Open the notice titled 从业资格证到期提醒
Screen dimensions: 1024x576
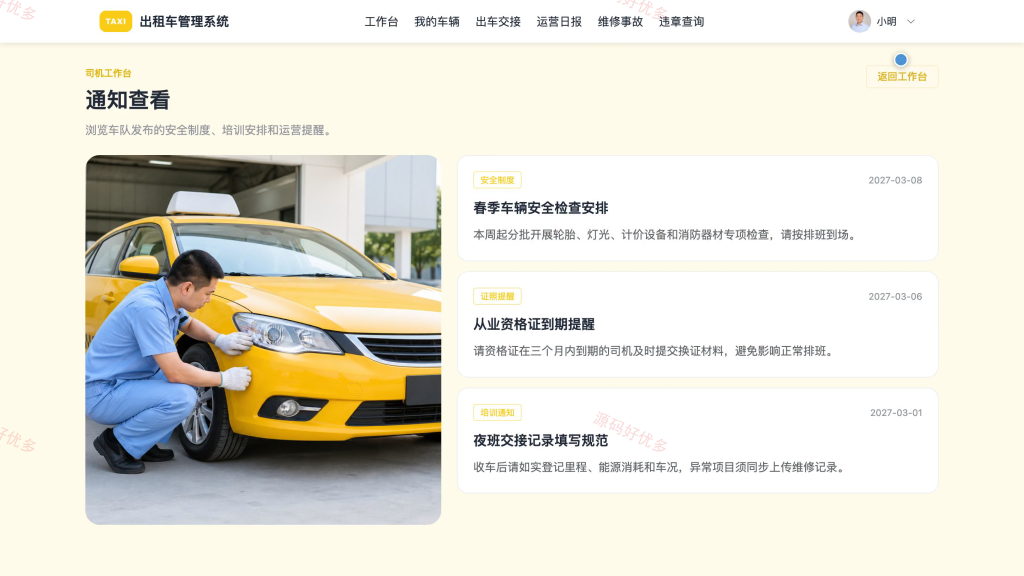[x=534, y=325]
